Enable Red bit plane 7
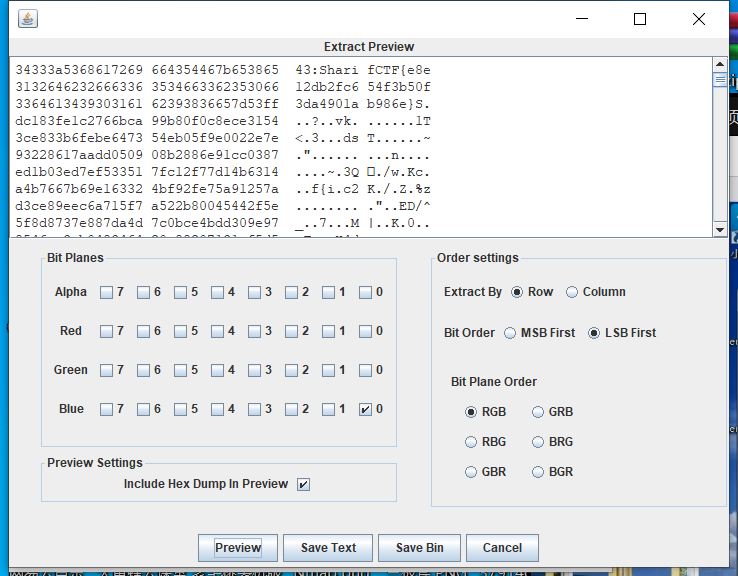This screenshot has width=738, height=576. click(x=106, y=332)
